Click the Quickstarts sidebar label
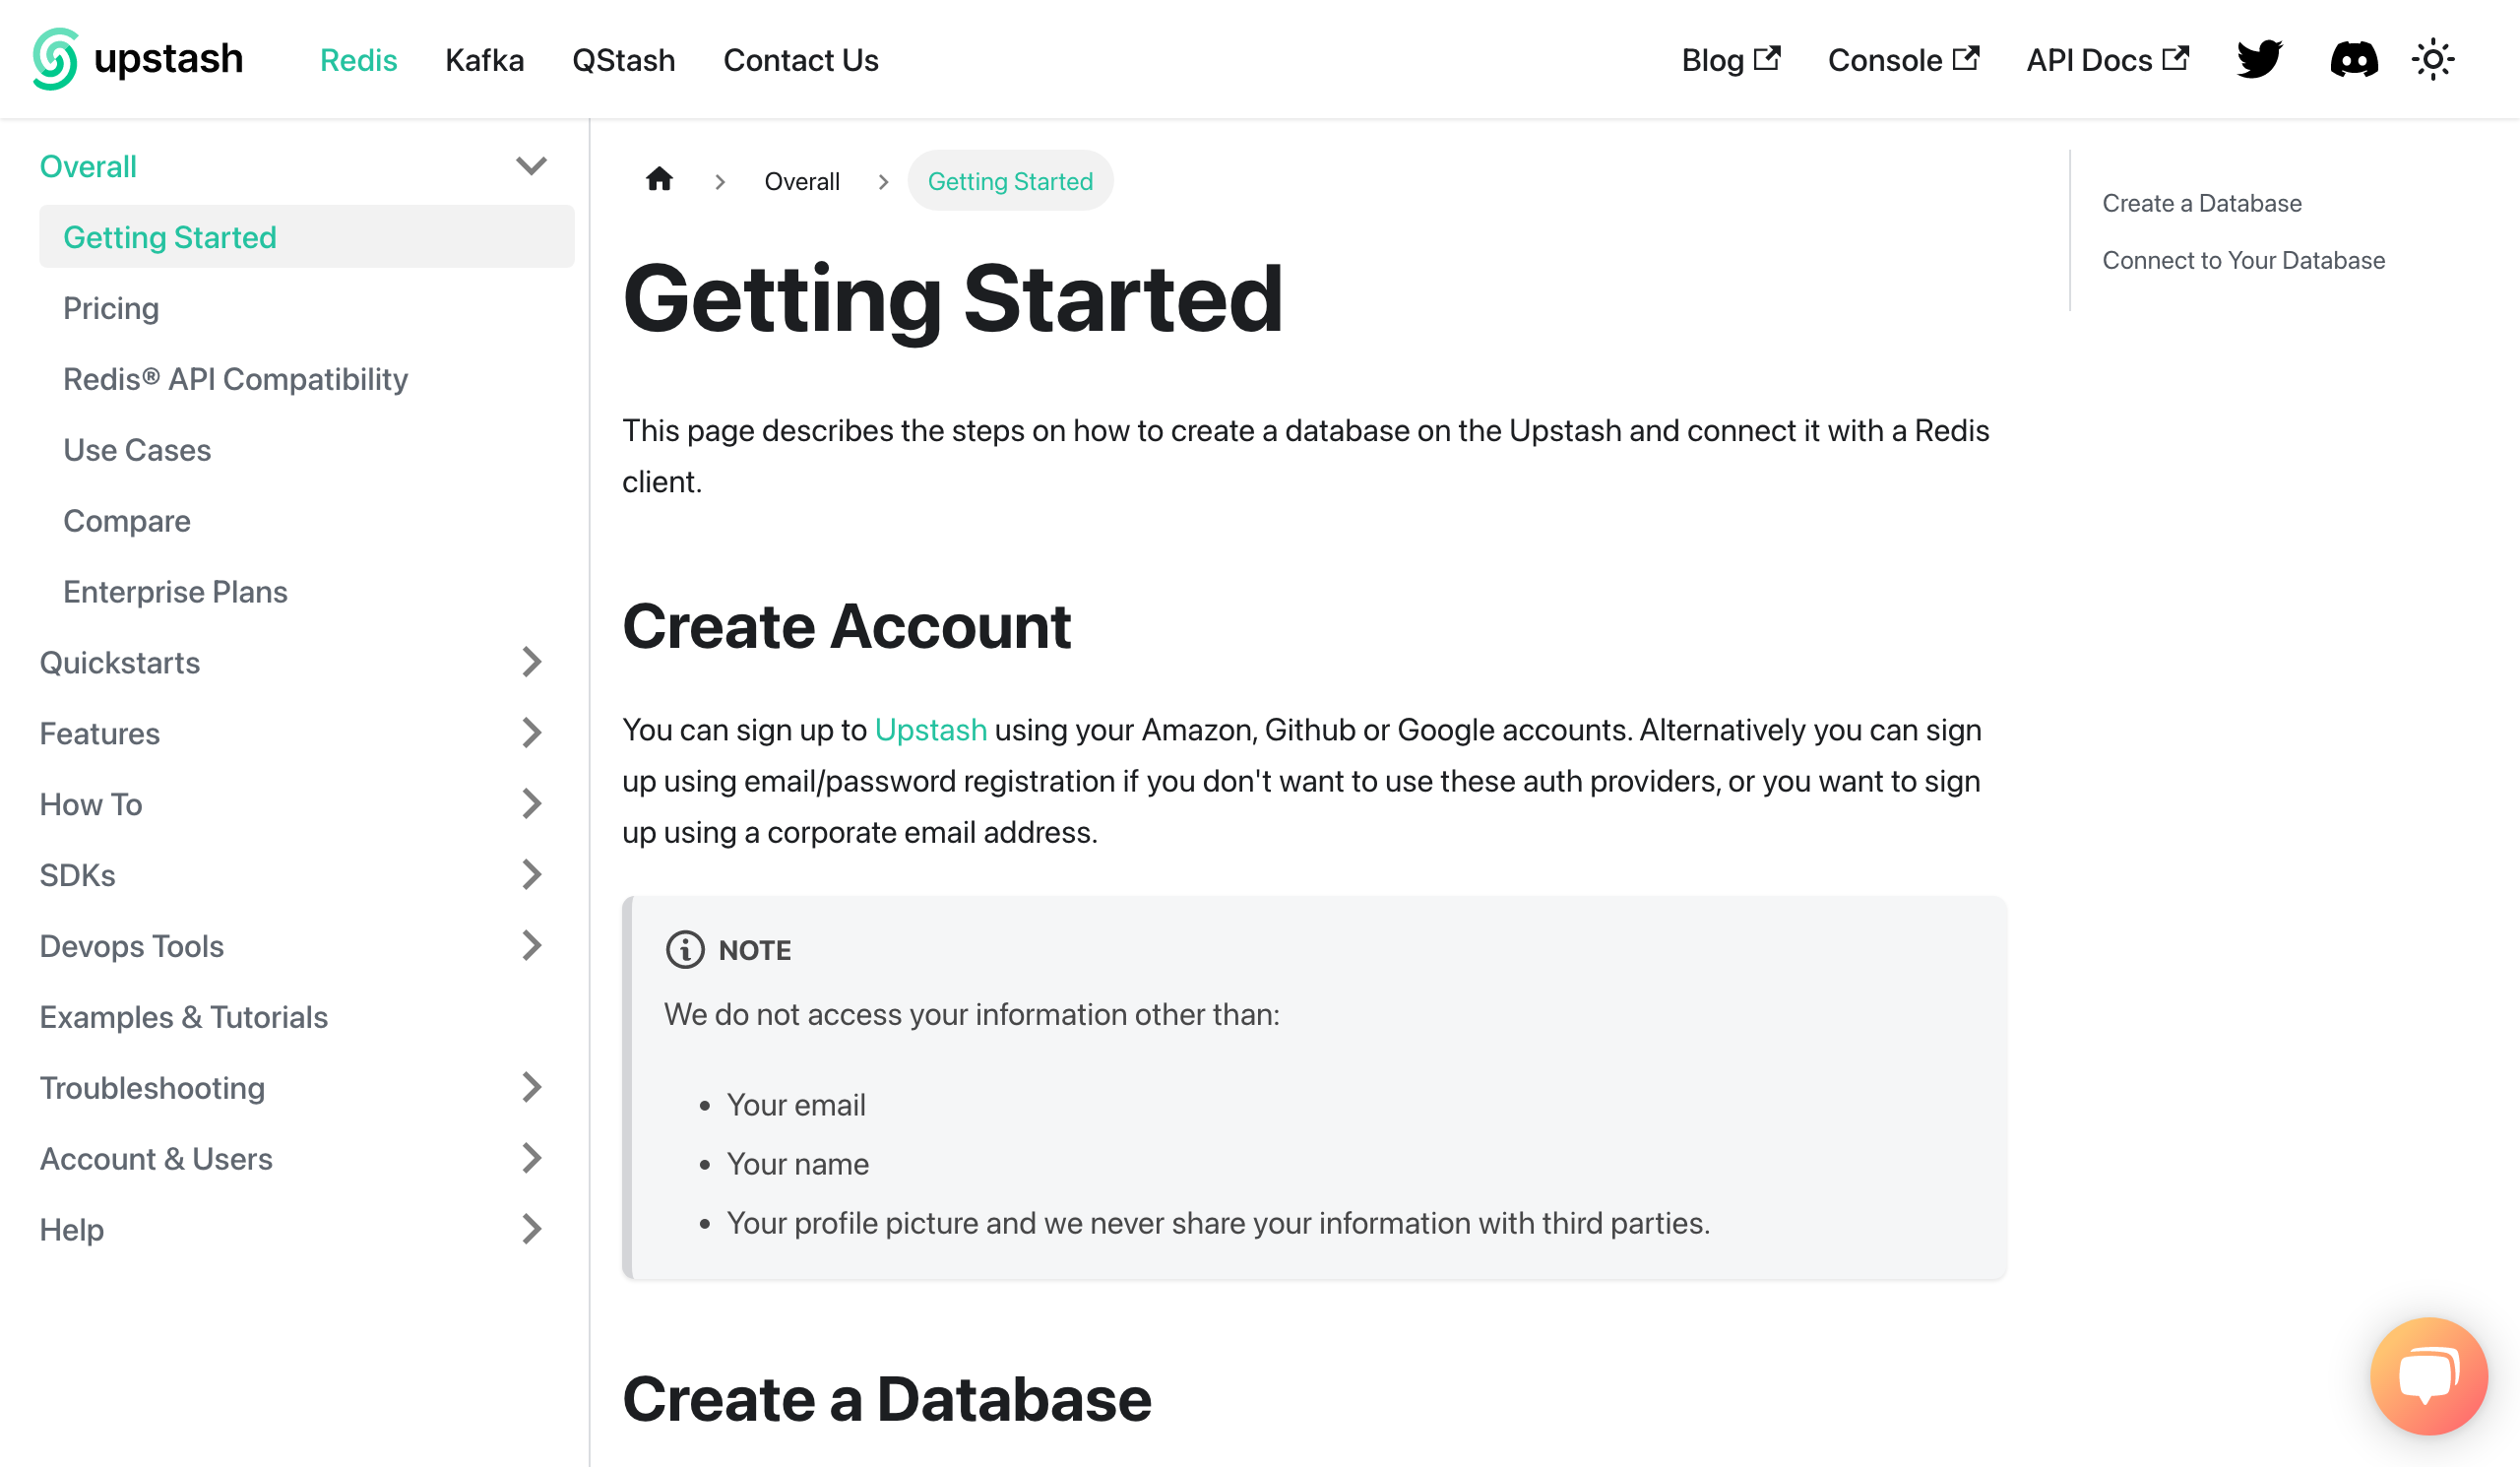Viewport: 2520px width, 1467px height. [x=119, y=663]
